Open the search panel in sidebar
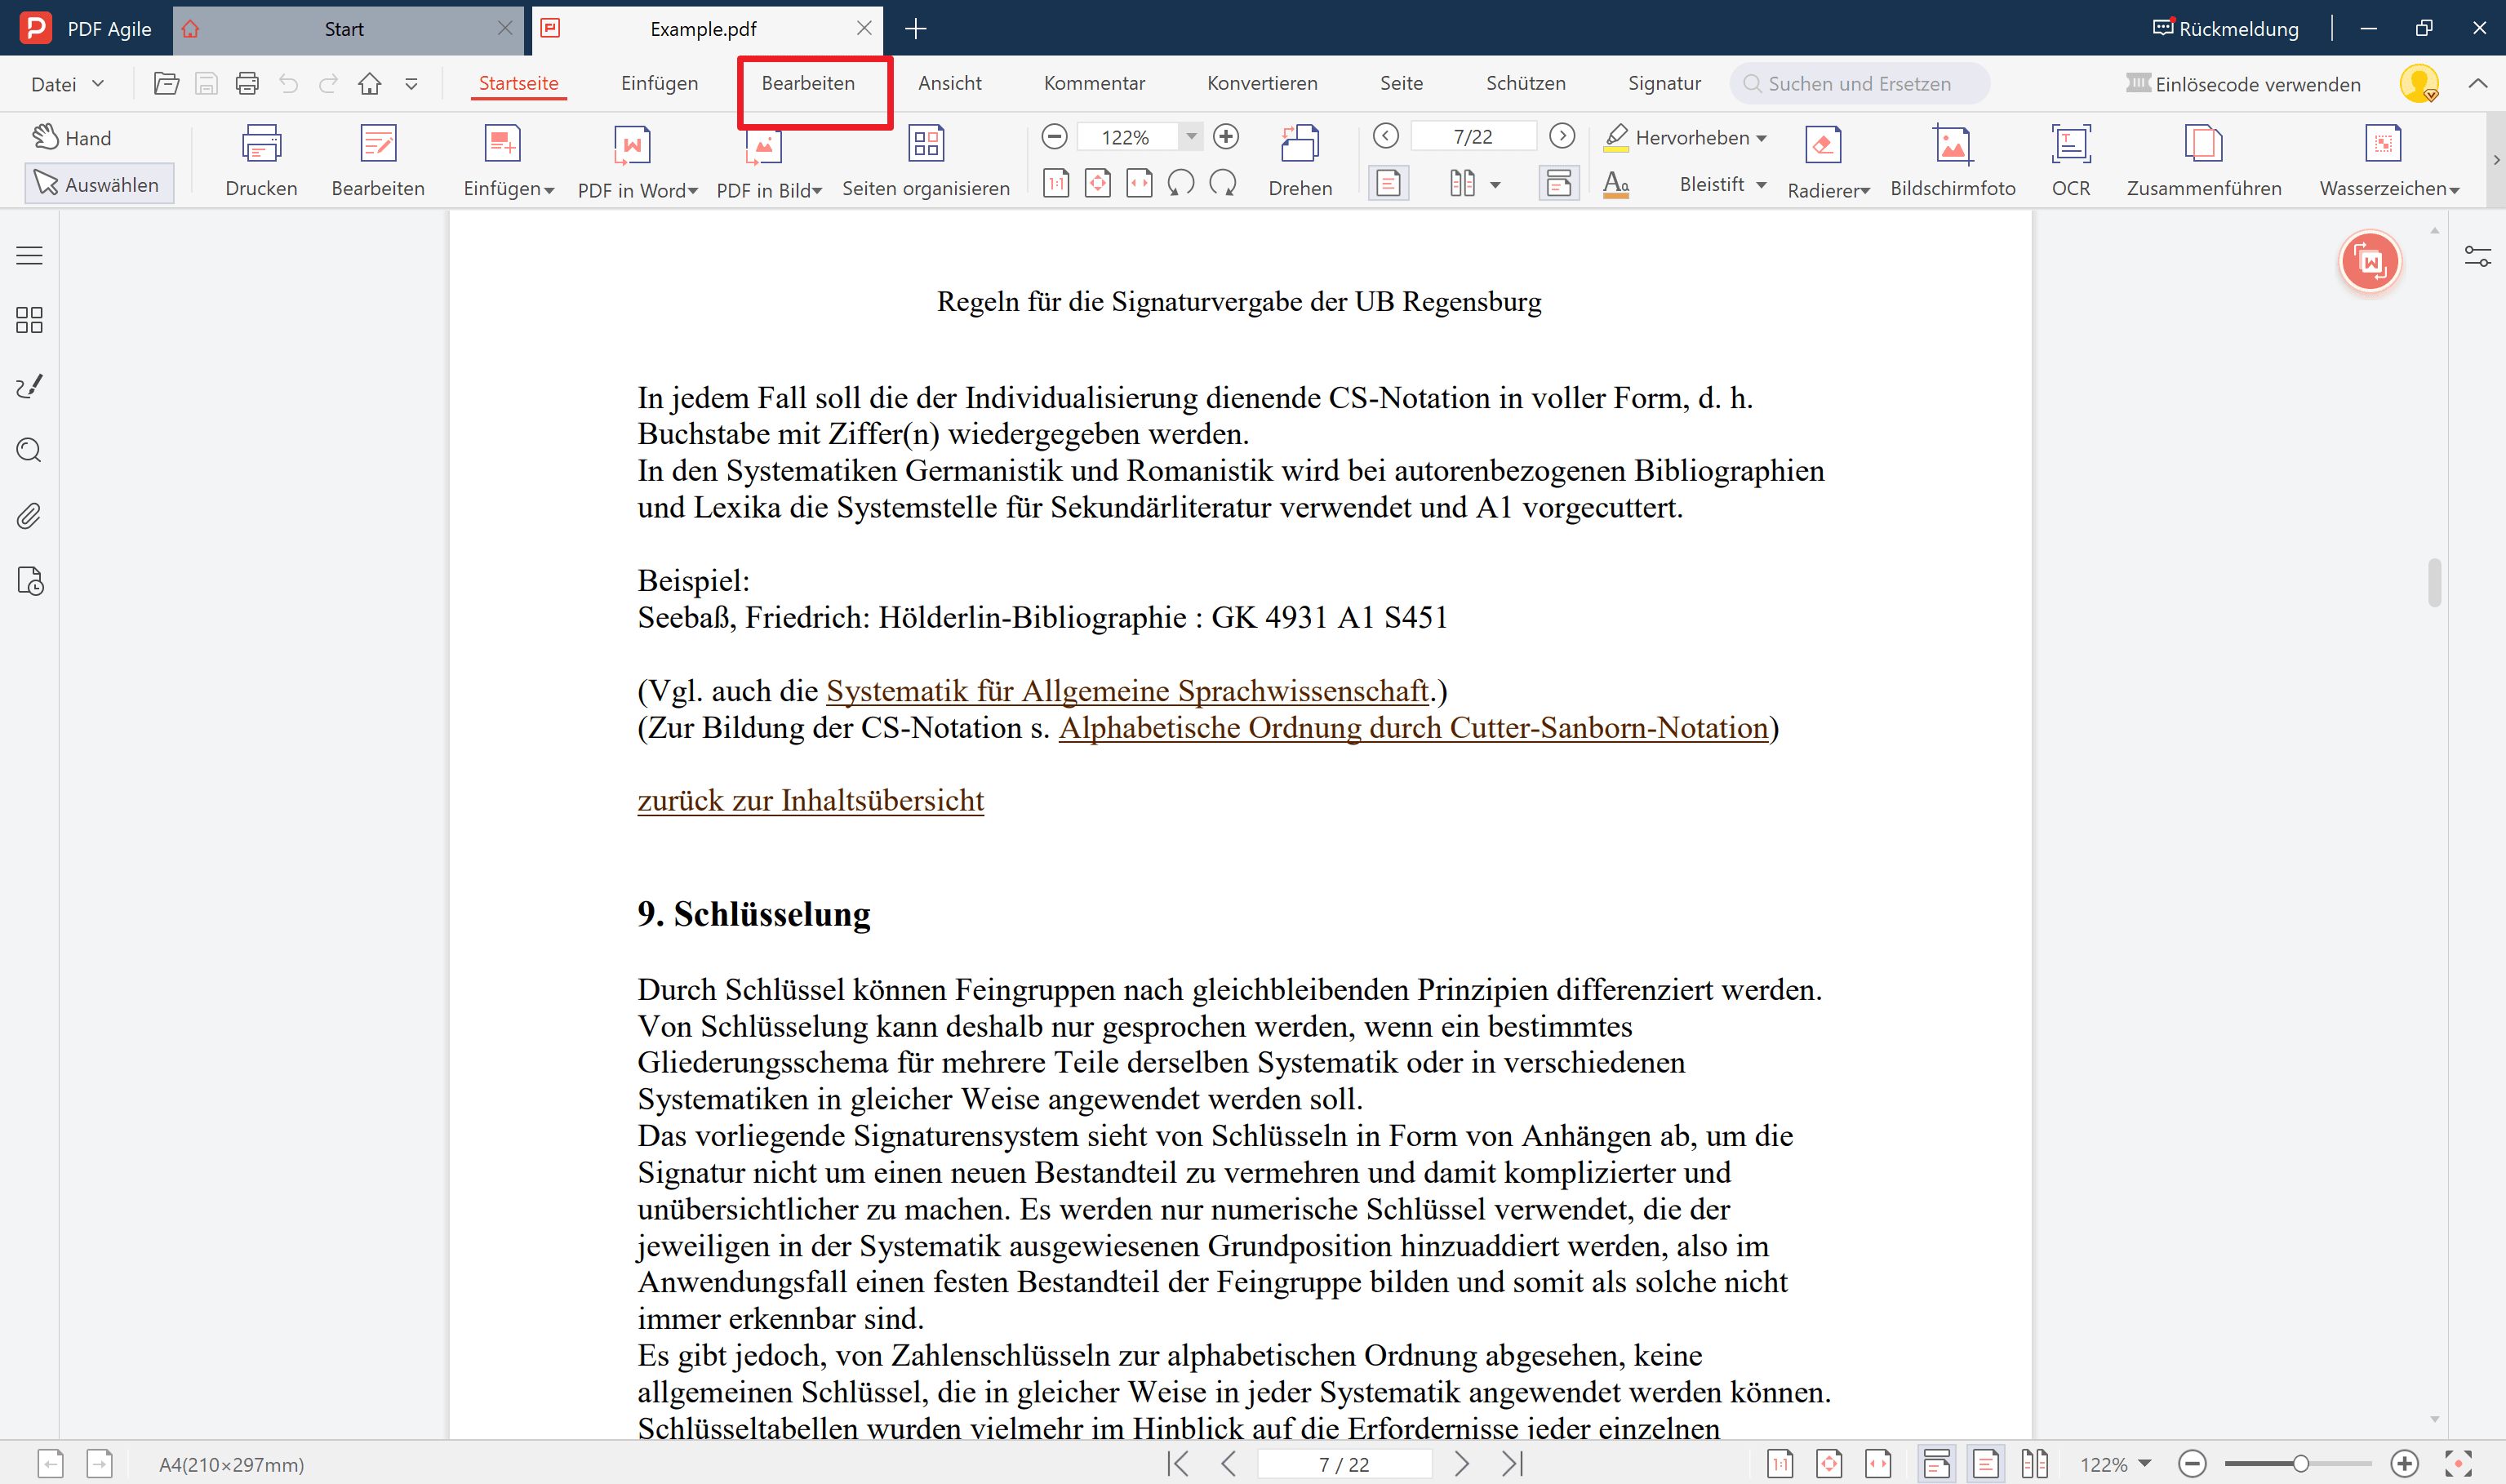 click(30, 451)
